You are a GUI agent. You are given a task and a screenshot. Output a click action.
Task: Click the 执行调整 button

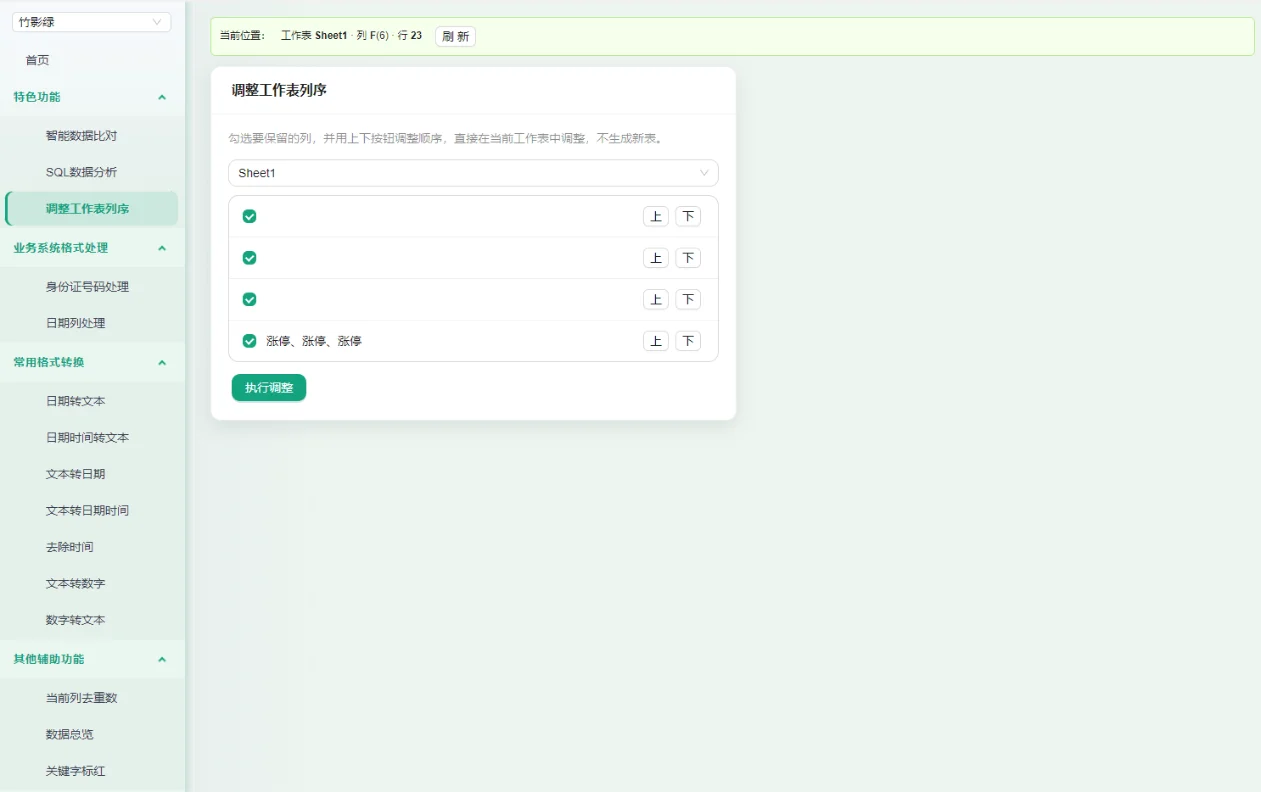pyautogui.click(x=269, y=388)
